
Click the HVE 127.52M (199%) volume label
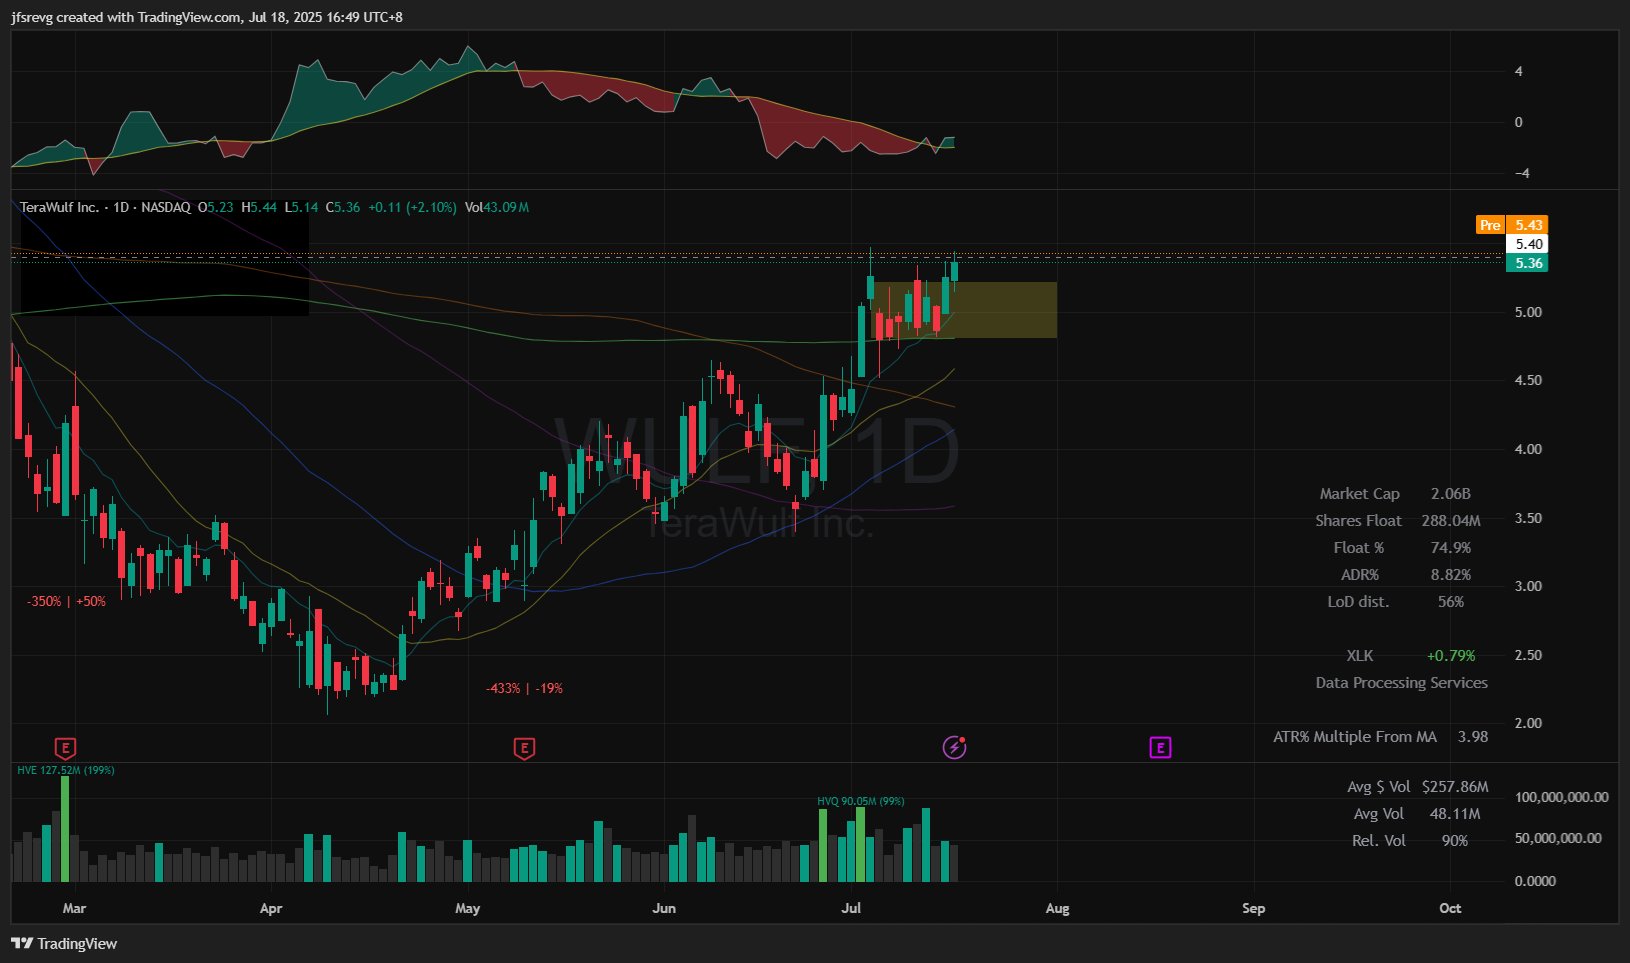tap(66, 770)
